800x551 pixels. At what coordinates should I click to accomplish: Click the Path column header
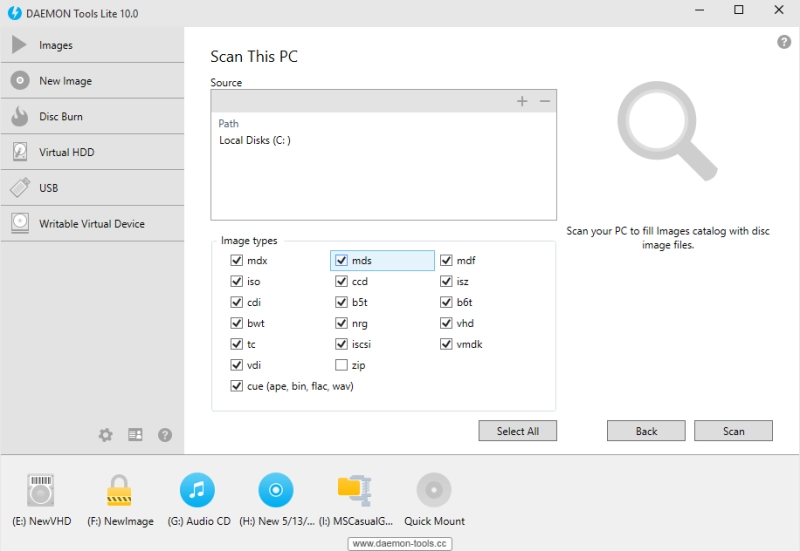[x=229, y=123]
